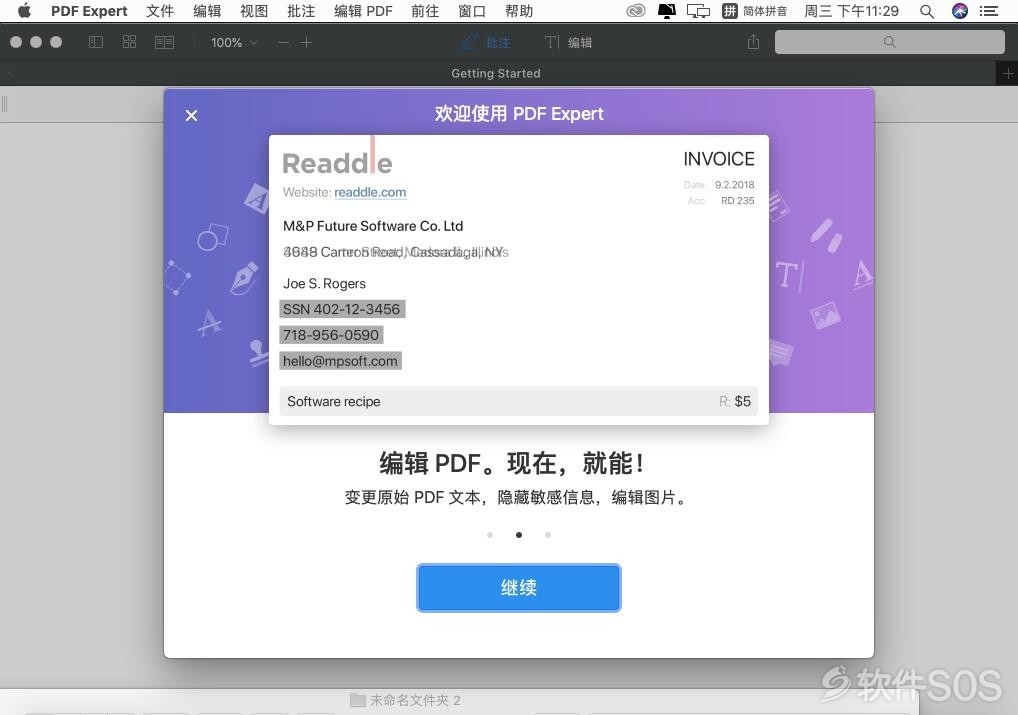Open the 窗口 menu
The width and height of the screenshot is (1018, 715).
click(472, 11)
